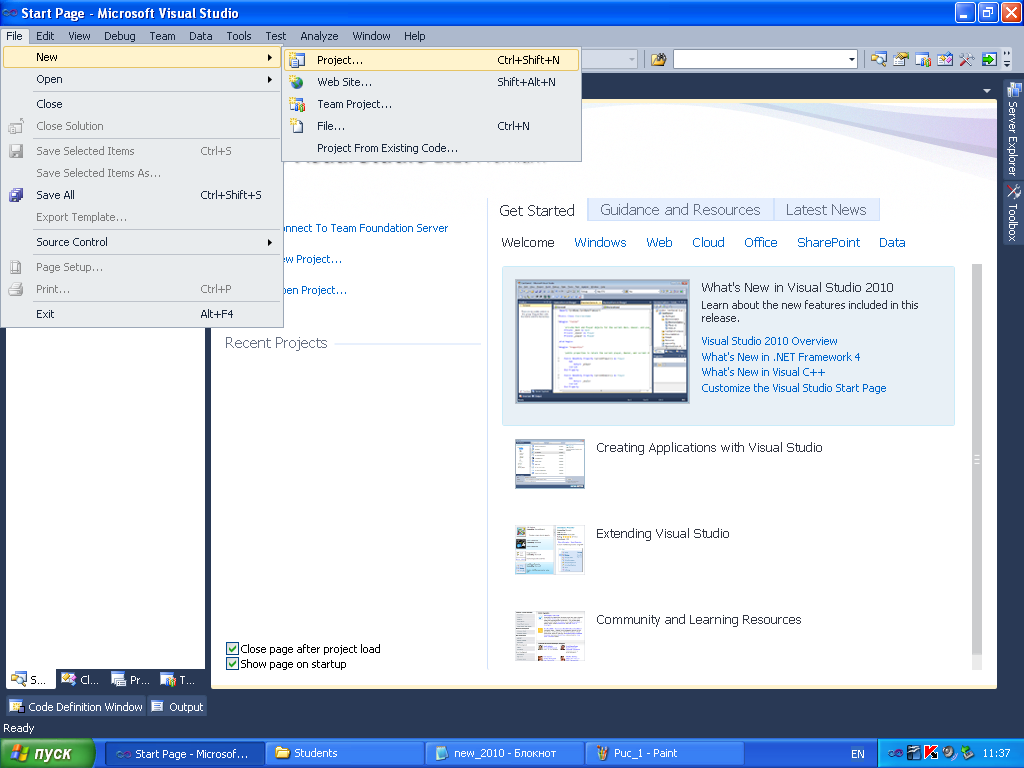Switch to the Latest News tab
1024x768 pixels.
tap(826, 210)
